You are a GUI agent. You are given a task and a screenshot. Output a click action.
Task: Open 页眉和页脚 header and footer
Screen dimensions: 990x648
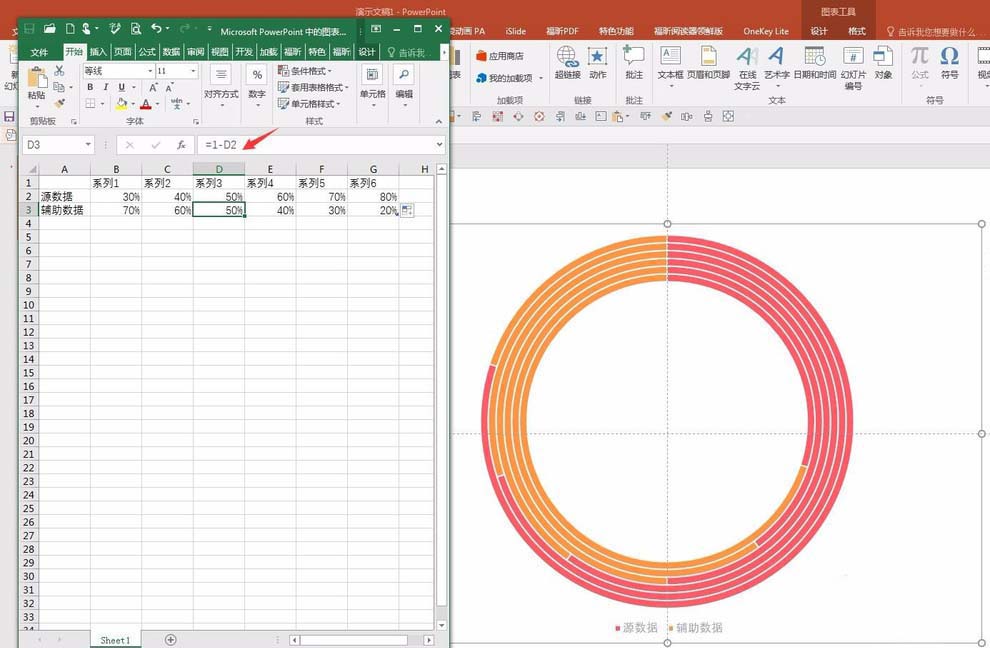[x=708, y=63]
